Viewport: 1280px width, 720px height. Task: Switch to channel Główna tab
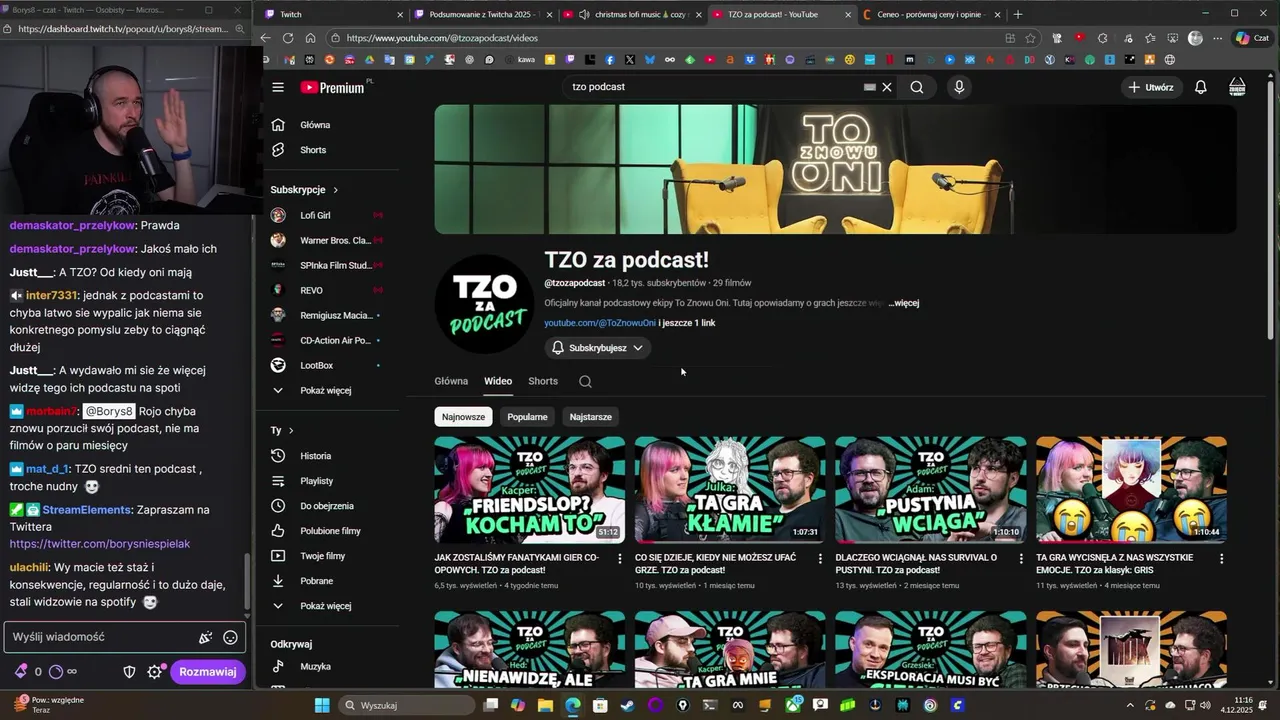point(451,381)
